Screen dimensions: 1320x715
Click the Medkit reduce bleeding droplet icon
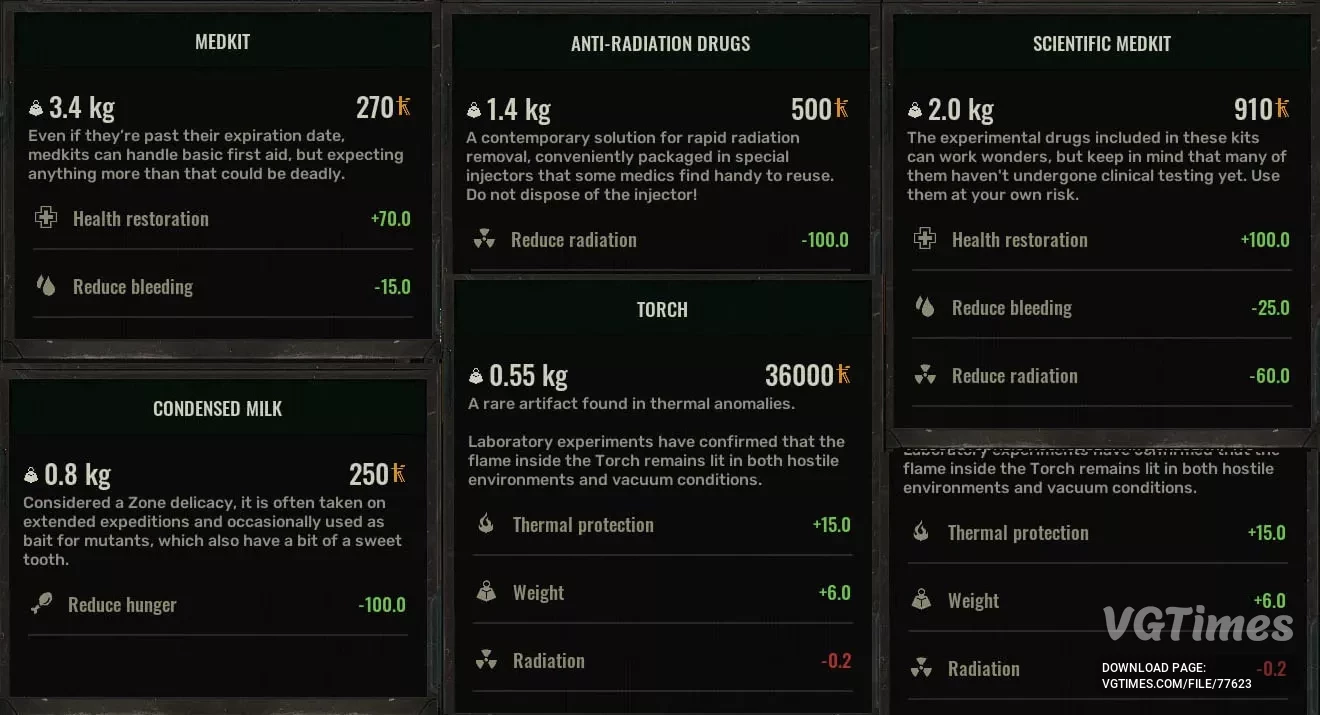tap(46, 286)
